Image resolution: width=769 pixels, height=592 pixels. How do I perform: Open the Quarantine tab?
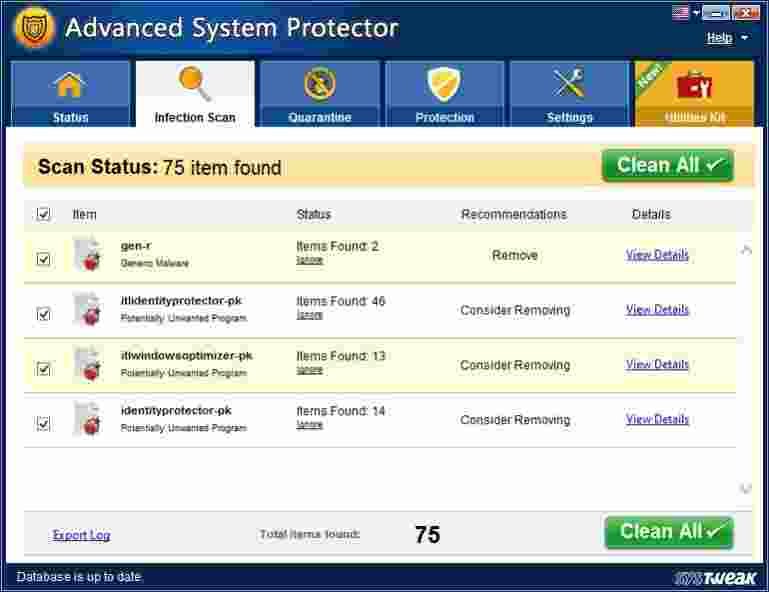320,94
